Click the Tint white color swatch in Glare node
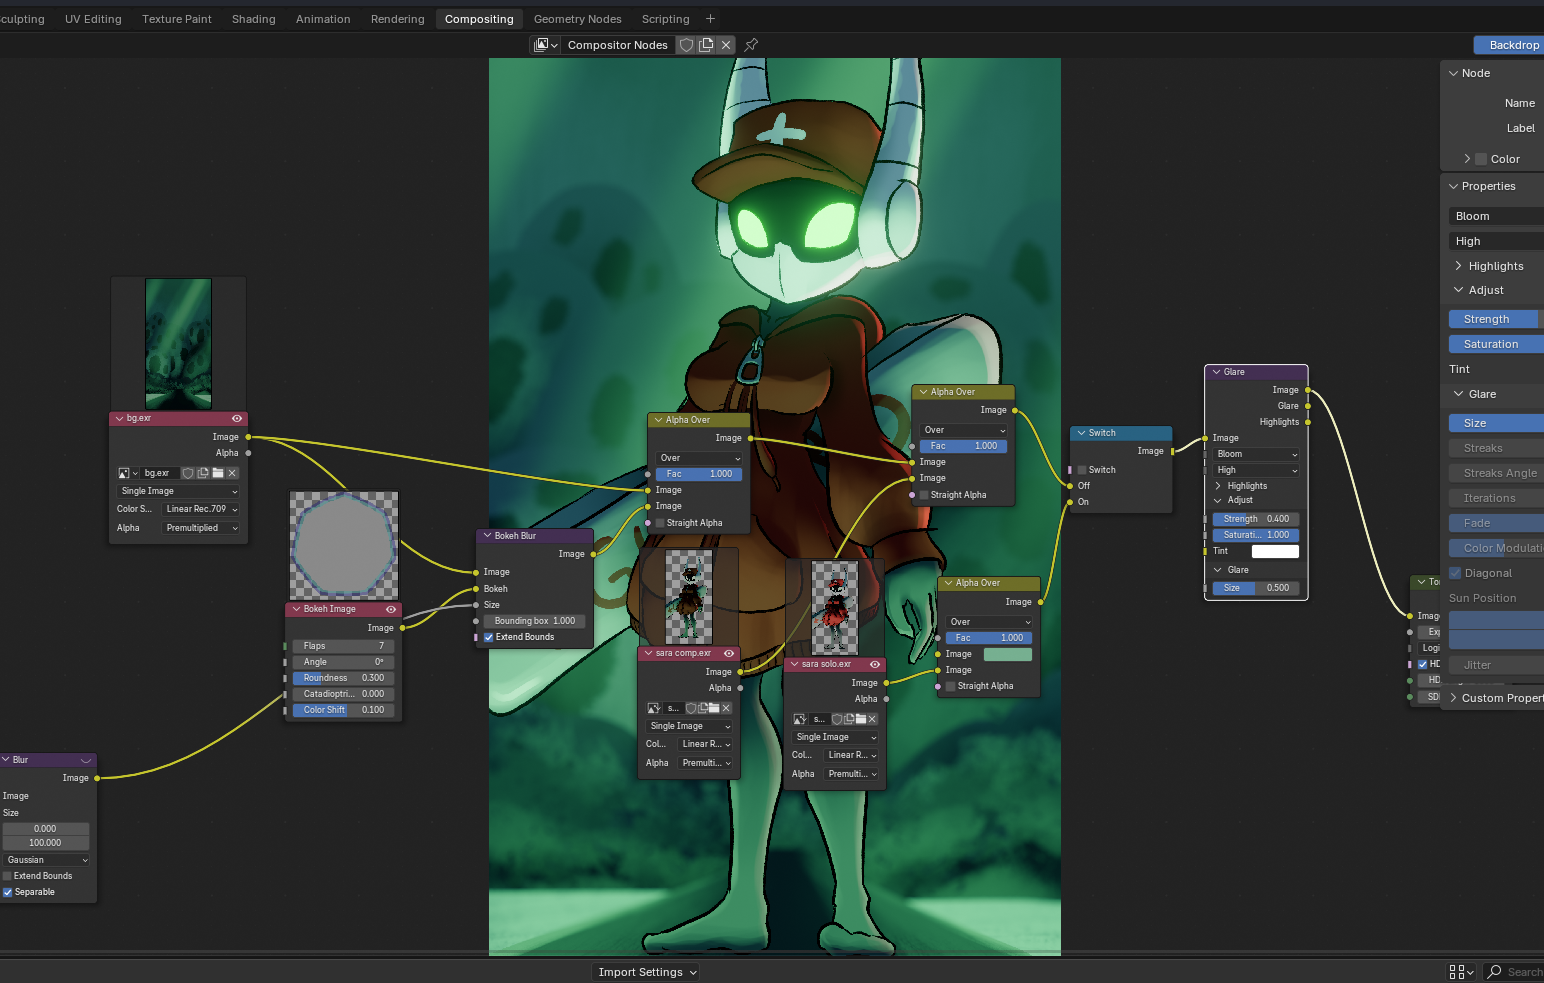1544x983 pixels. click(x=1275, y=551)
